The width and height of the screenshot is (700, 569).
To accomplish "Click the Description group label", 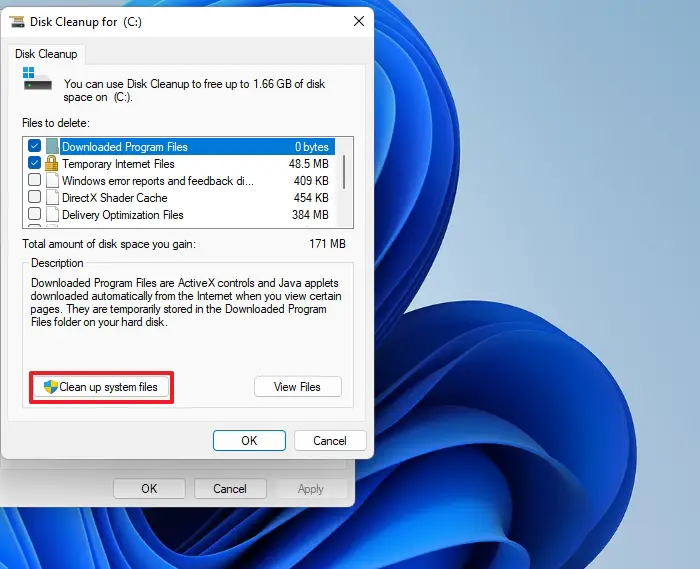I will 57,263.
